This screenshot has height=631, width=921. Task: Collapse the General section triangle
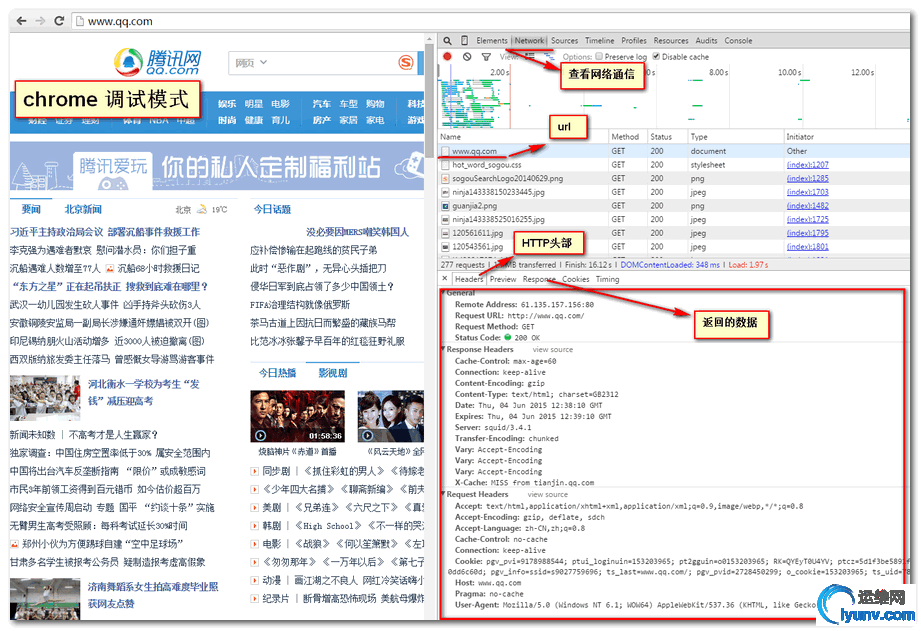pos(443,292)
